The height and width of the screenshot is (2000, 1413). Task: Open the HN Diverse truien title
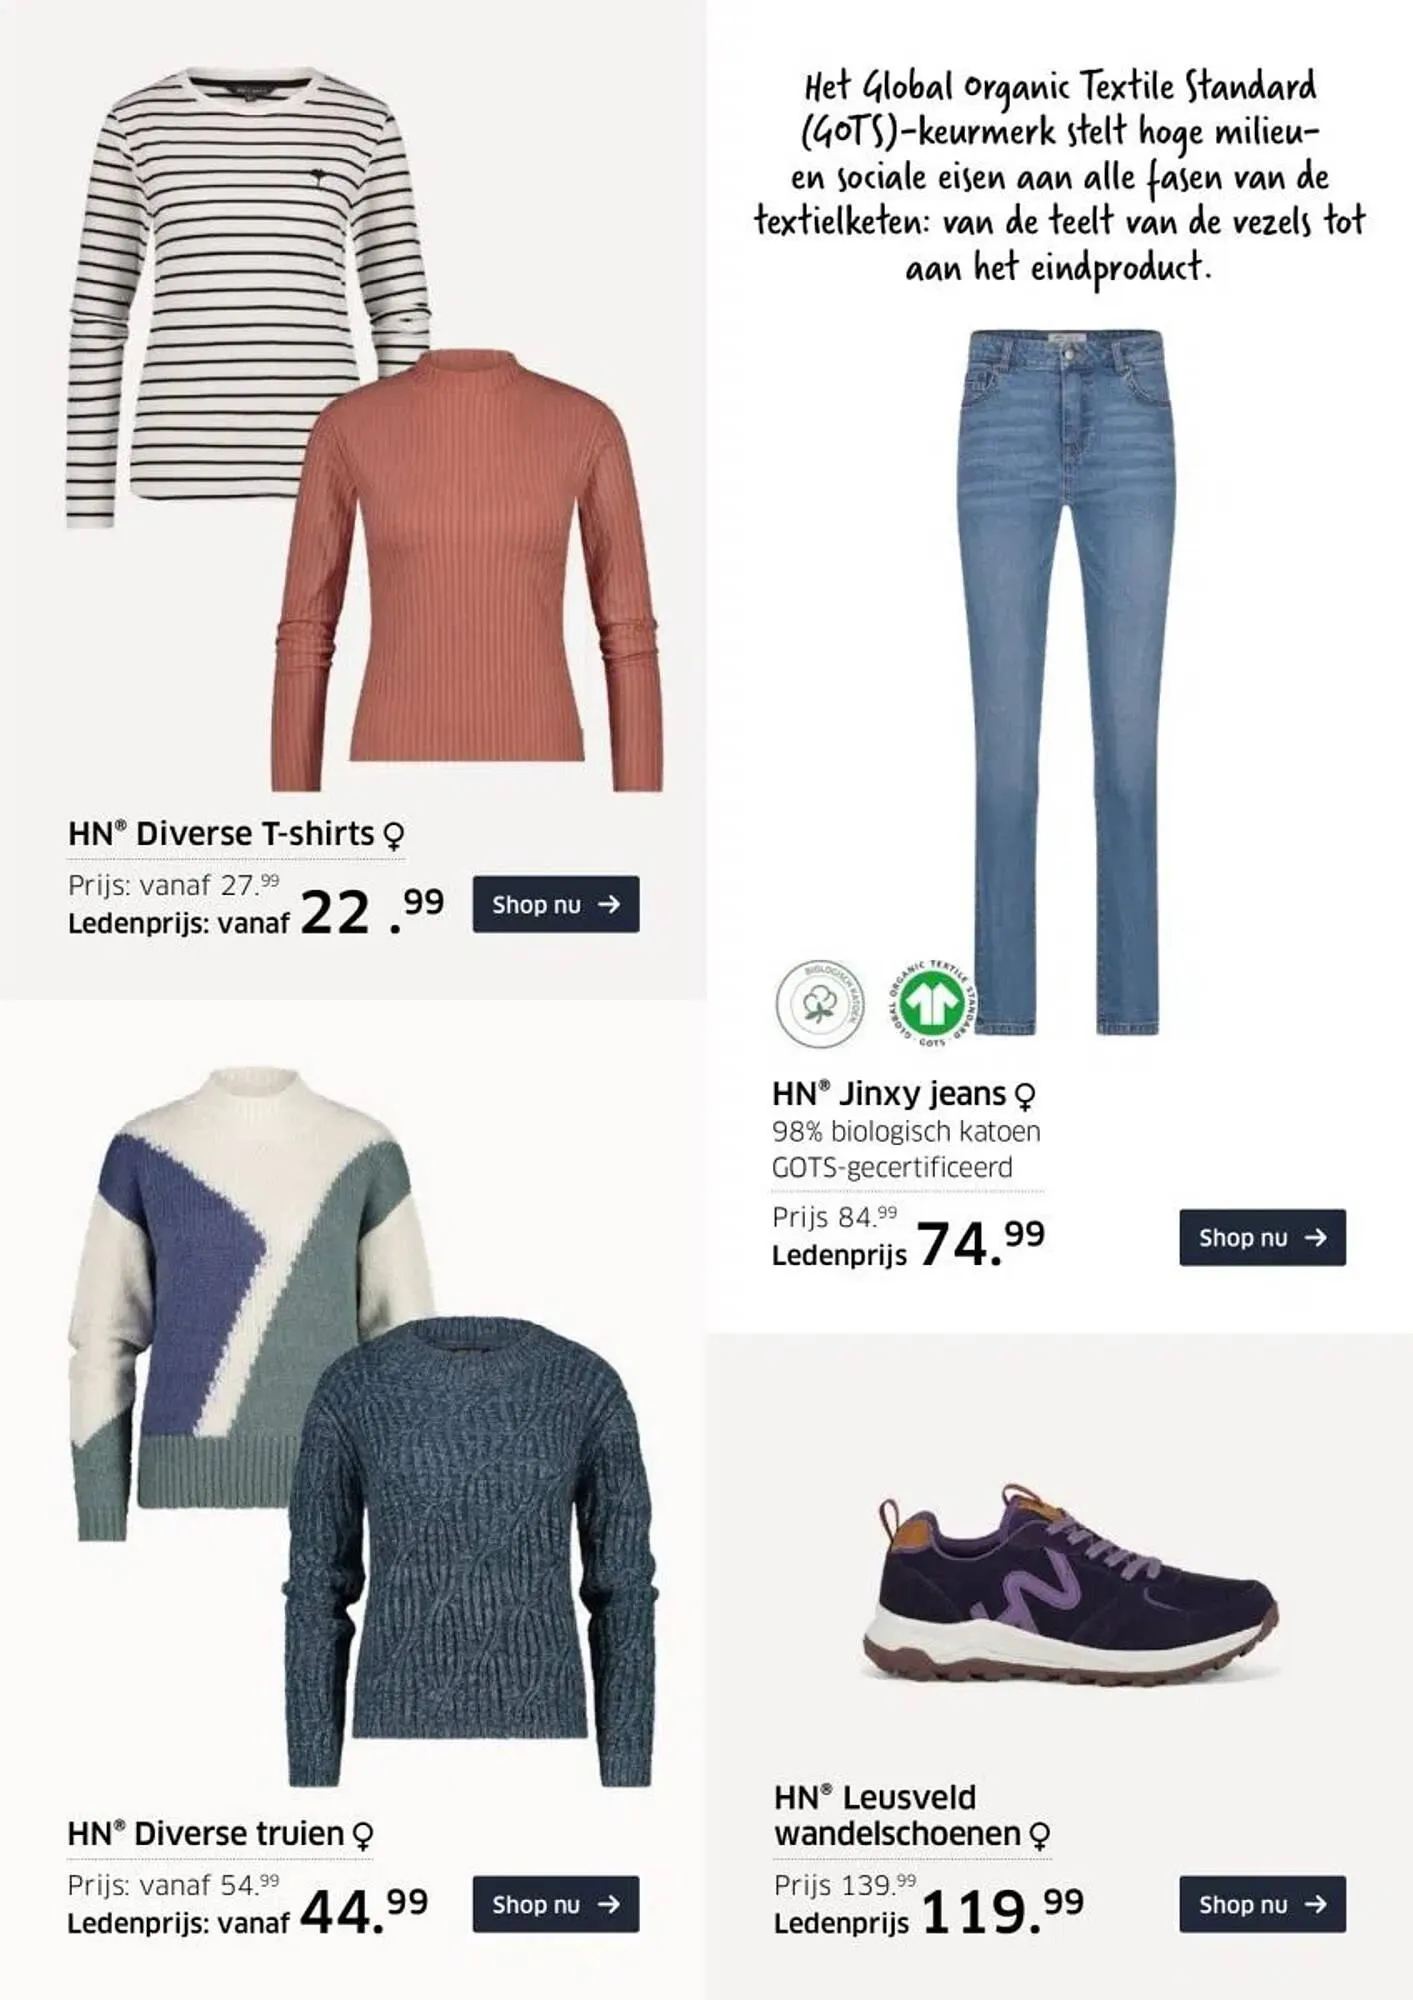206,1833
